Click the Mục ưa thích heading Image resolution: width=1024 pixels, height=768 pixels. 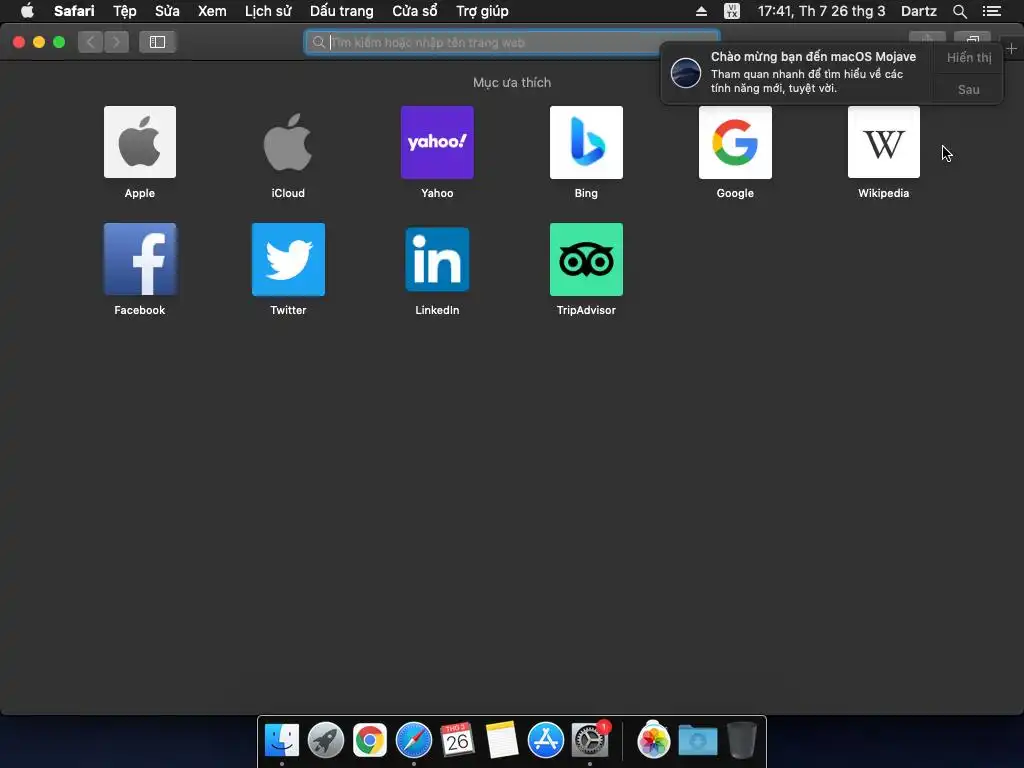(x=512, y=82)
